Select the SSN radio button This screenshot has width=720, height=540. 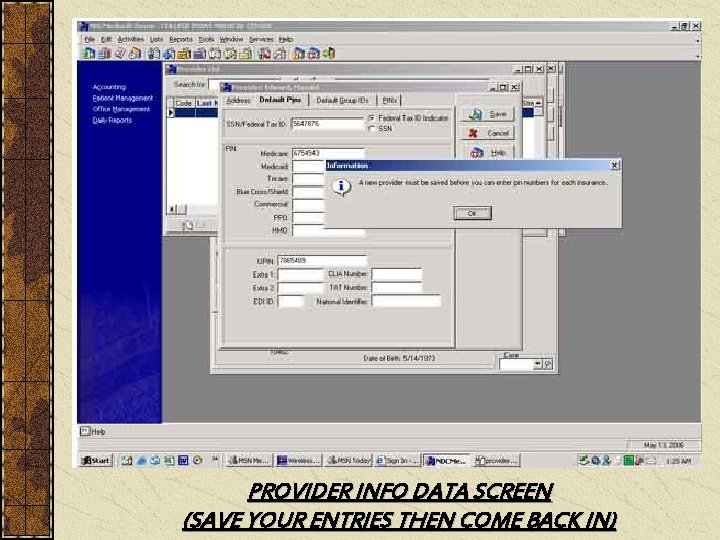point(371,129)
